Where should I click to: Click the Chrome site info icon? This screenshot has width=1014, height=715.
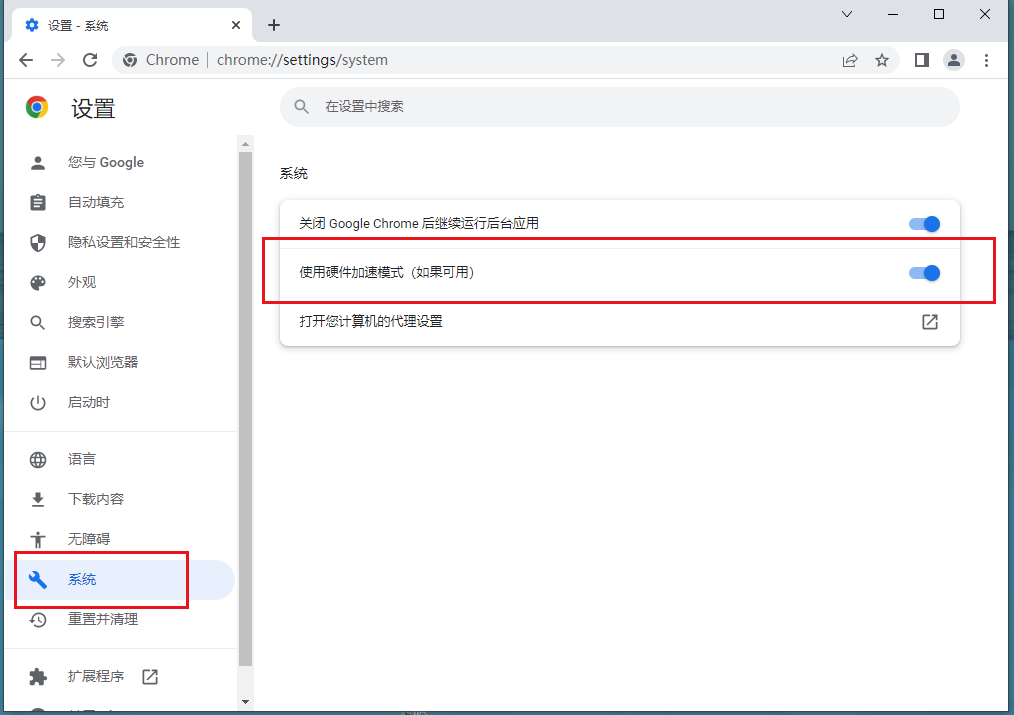[x=130, y=60]
